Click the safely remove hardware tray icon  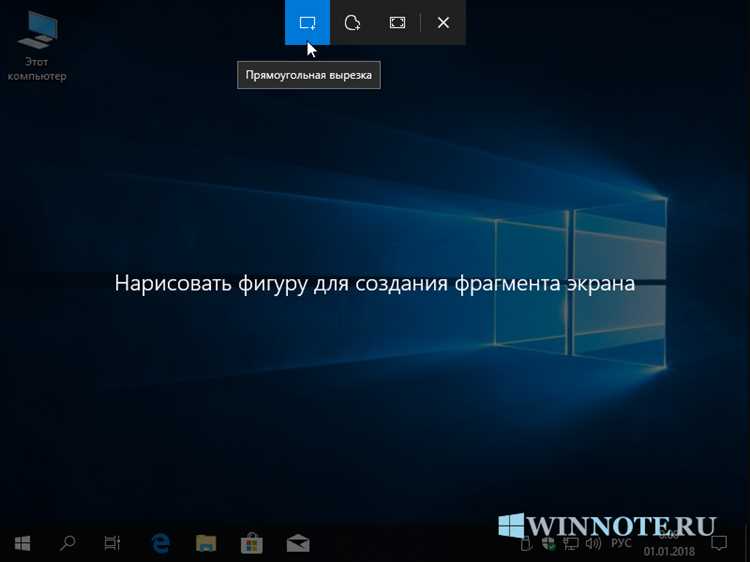[x=527, y=544]
